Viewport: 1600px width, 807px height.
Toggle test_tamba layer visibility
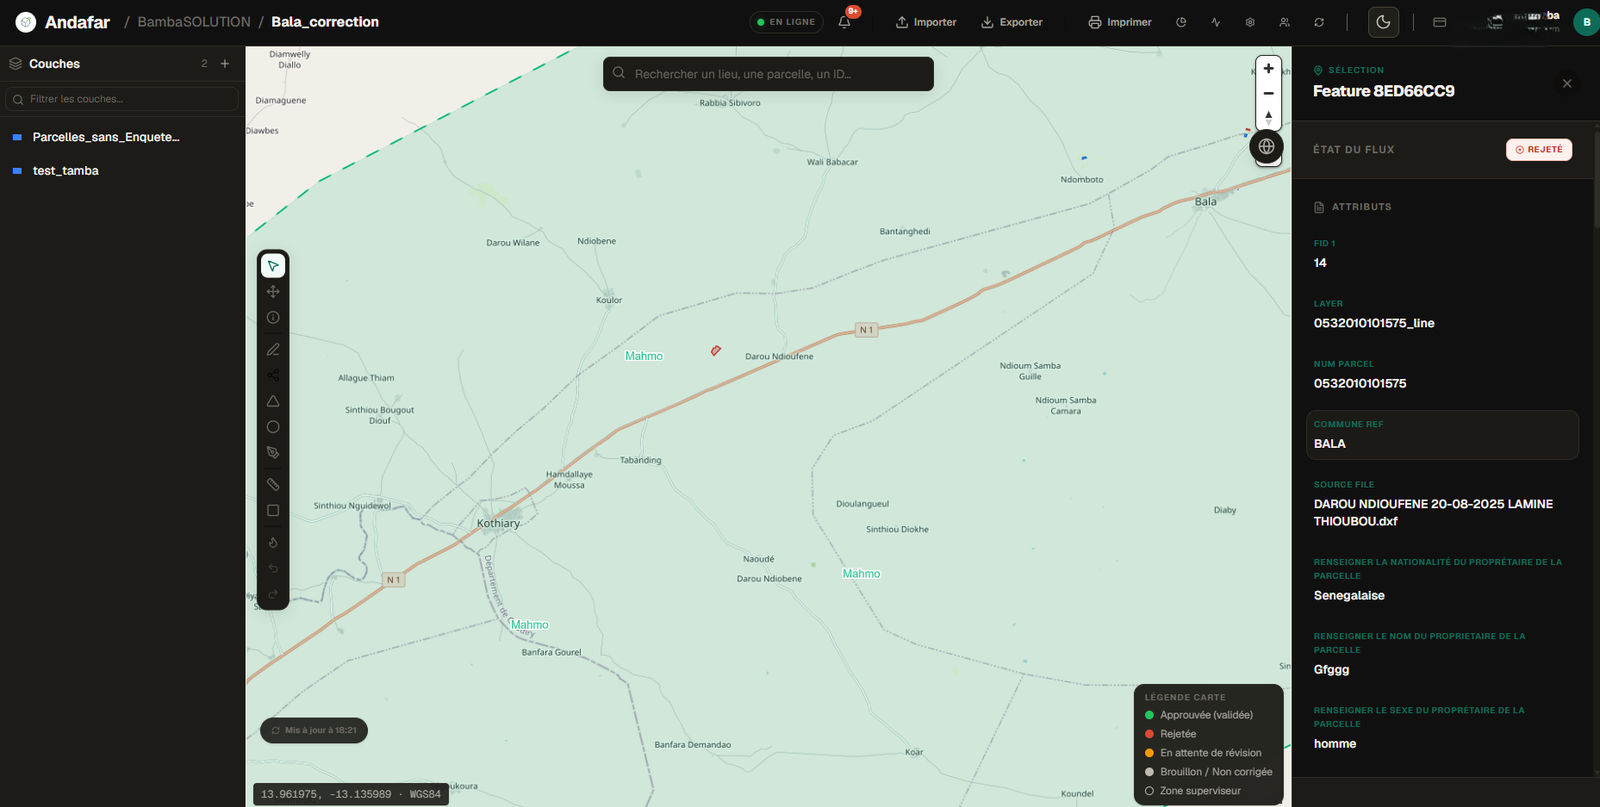17,171
